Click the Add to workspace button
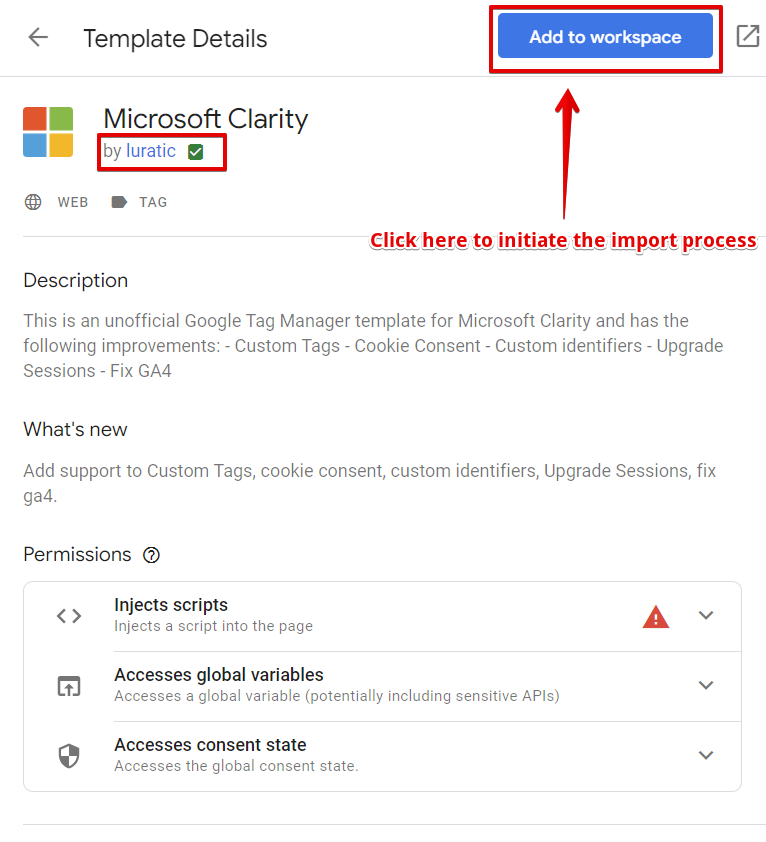766x842 pixels. click(605, 36)
